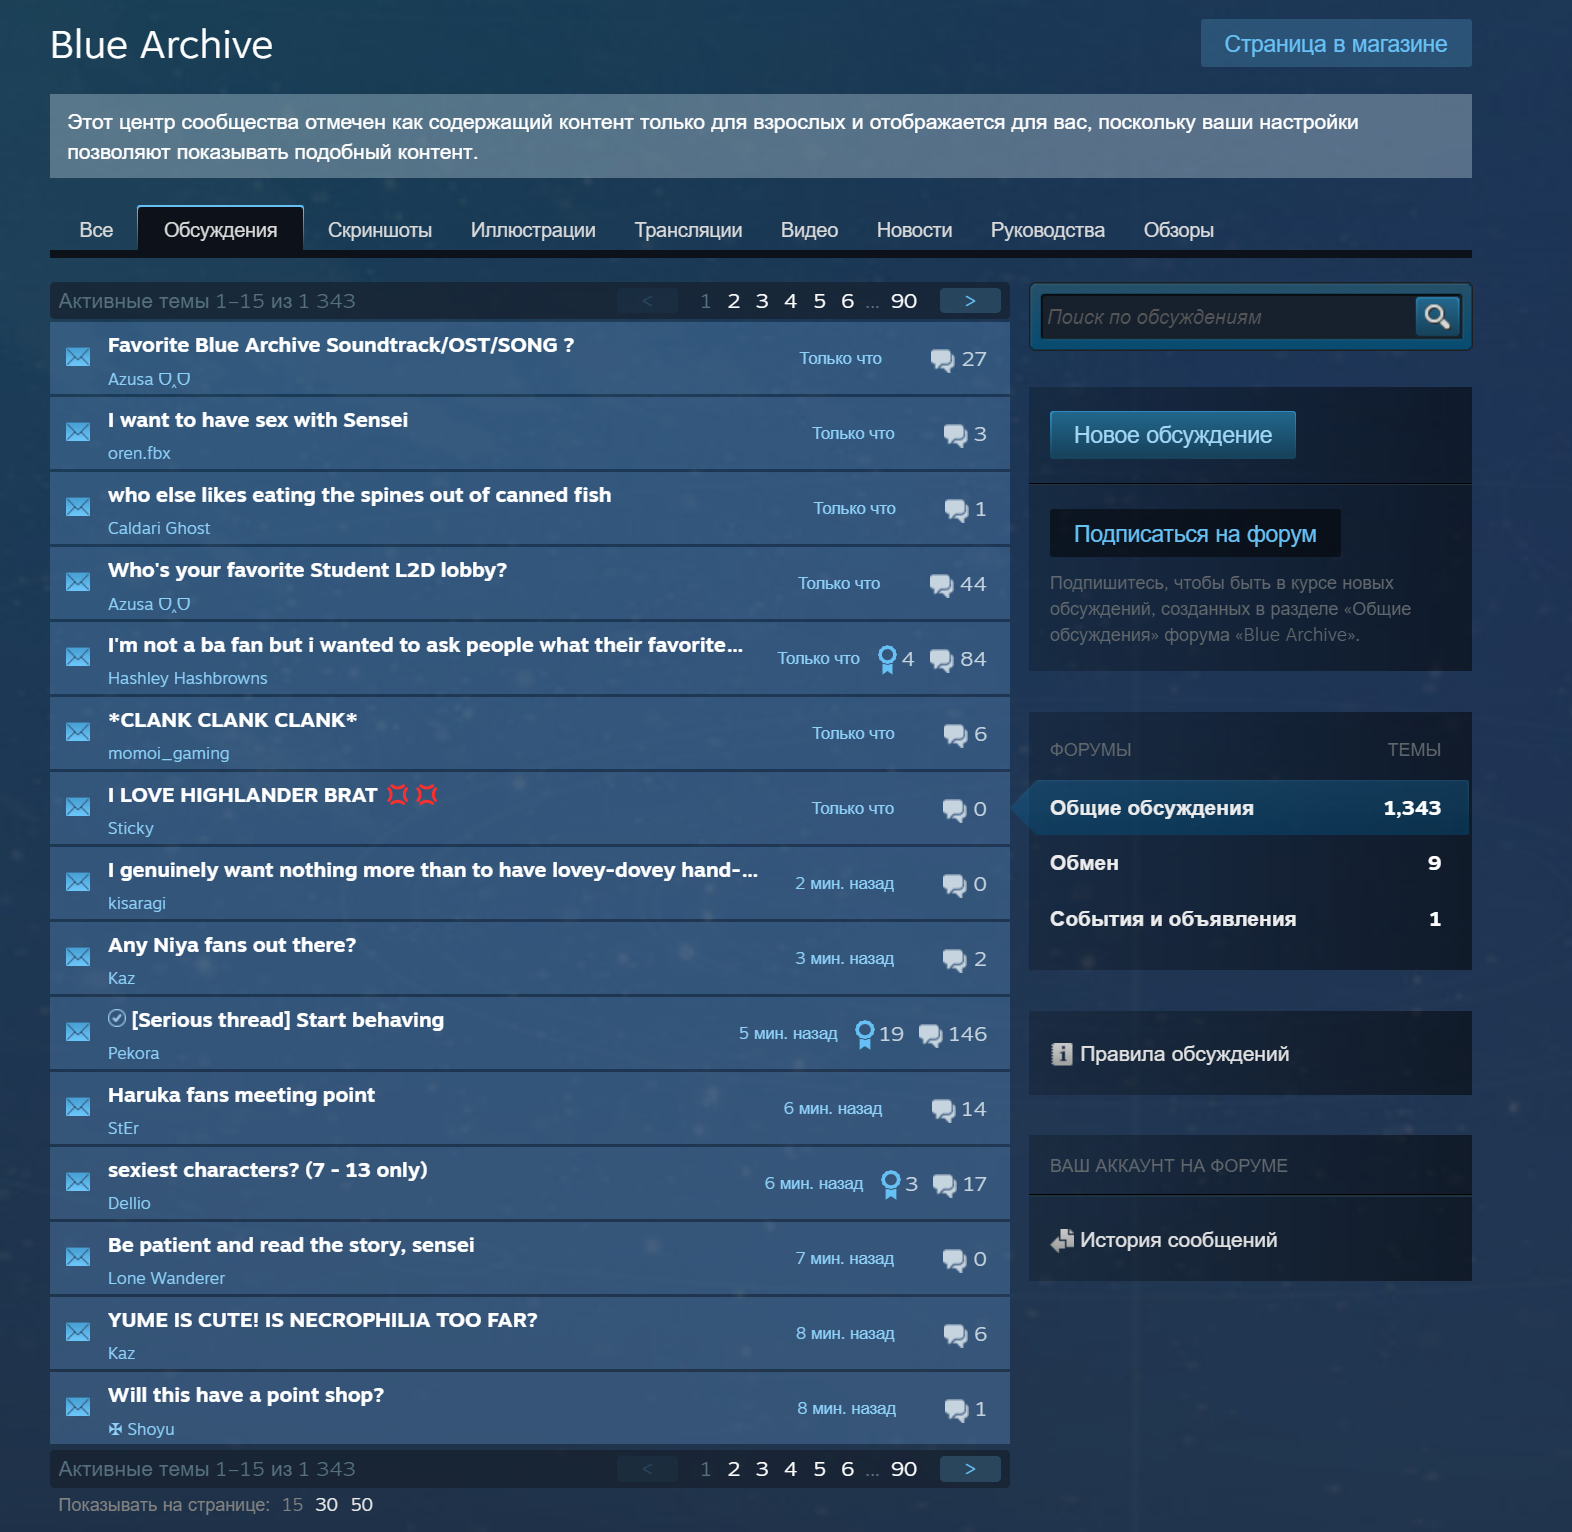Focus the Поиск по обсуждениям search field
This screenshot has height=1532, width=1572.
tap(1227, 317)
